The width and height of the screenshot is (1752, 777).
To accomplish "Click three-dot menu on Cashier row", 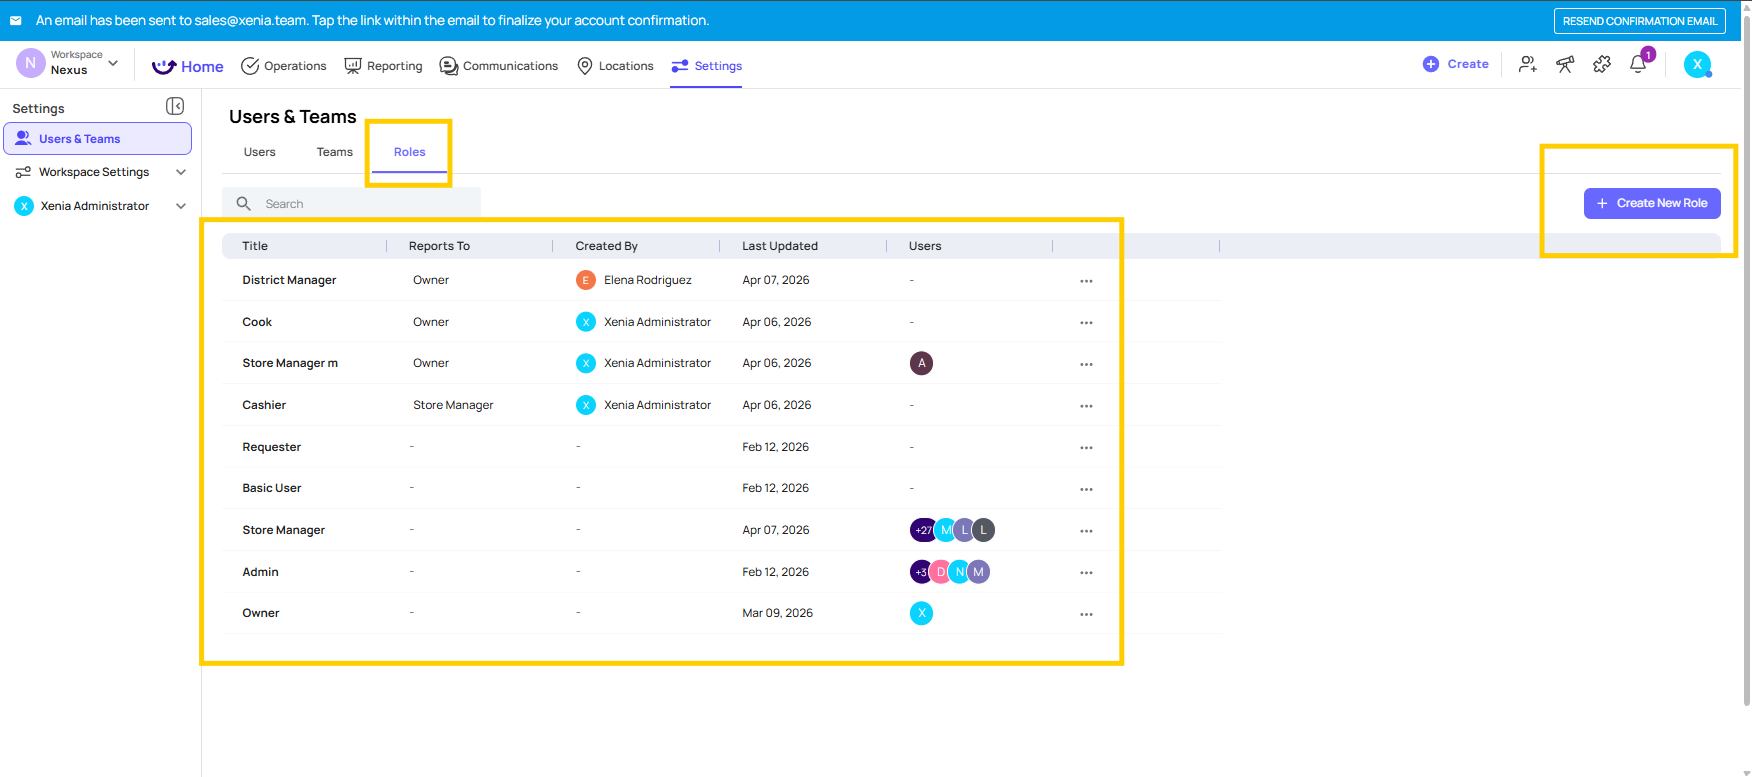I will 1086,406.
